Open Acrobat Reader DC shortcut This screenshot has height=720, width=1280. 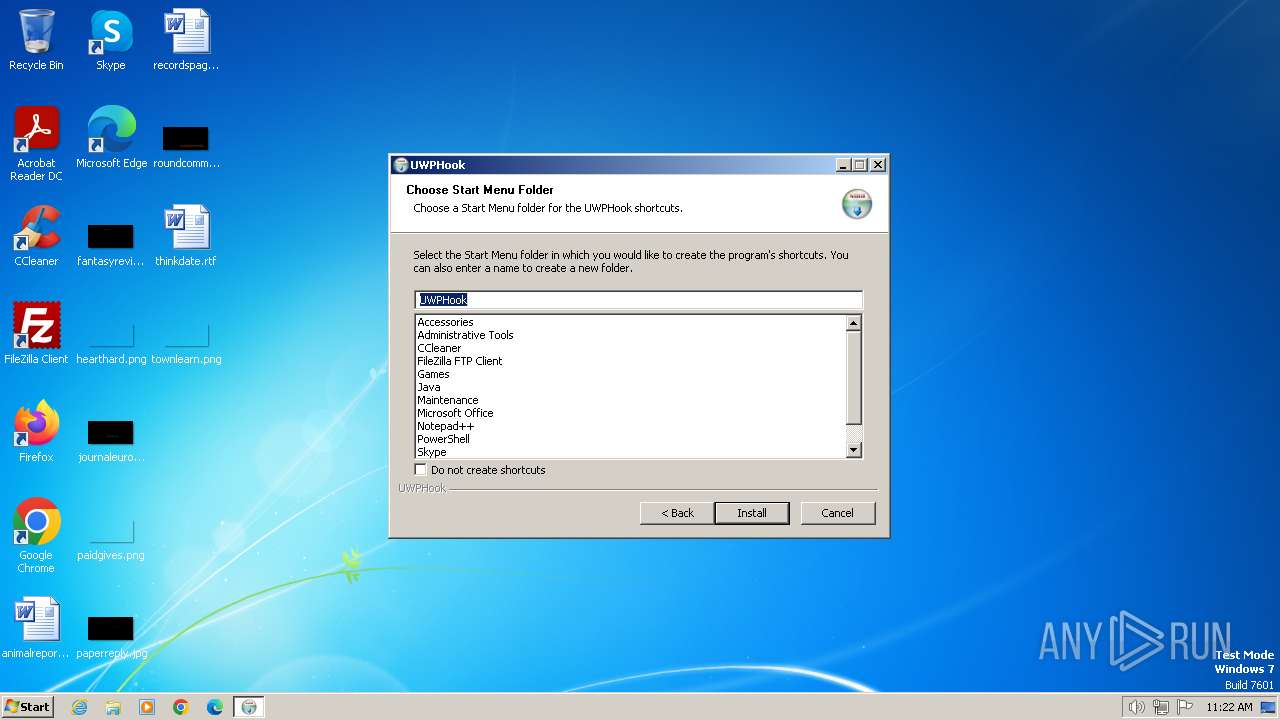36,144
